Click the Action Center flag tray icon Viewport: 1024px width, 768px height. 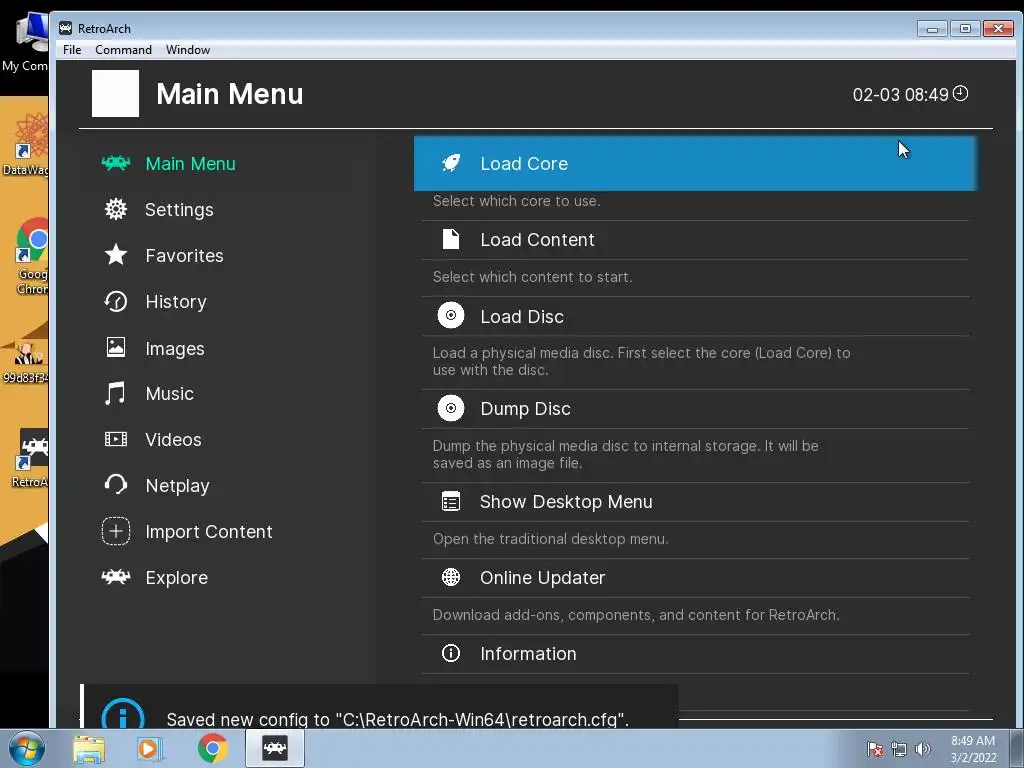coord(875,749)
